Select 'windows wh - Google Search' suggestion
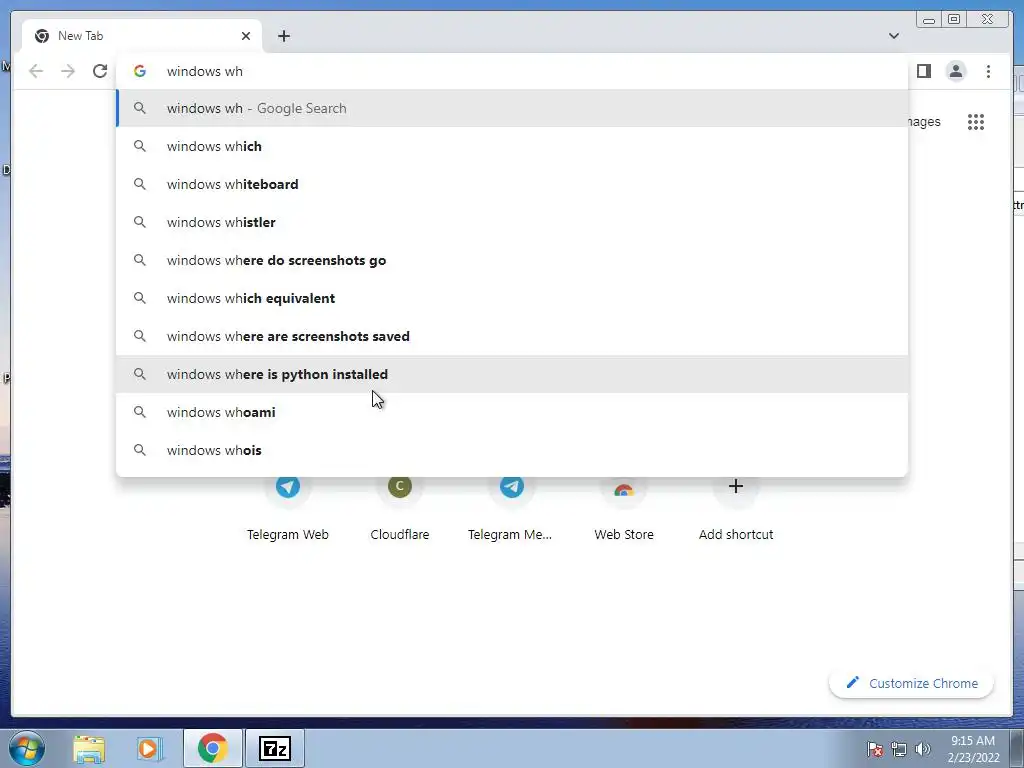This screenshot has width=1024, height=768. (512, 108)
